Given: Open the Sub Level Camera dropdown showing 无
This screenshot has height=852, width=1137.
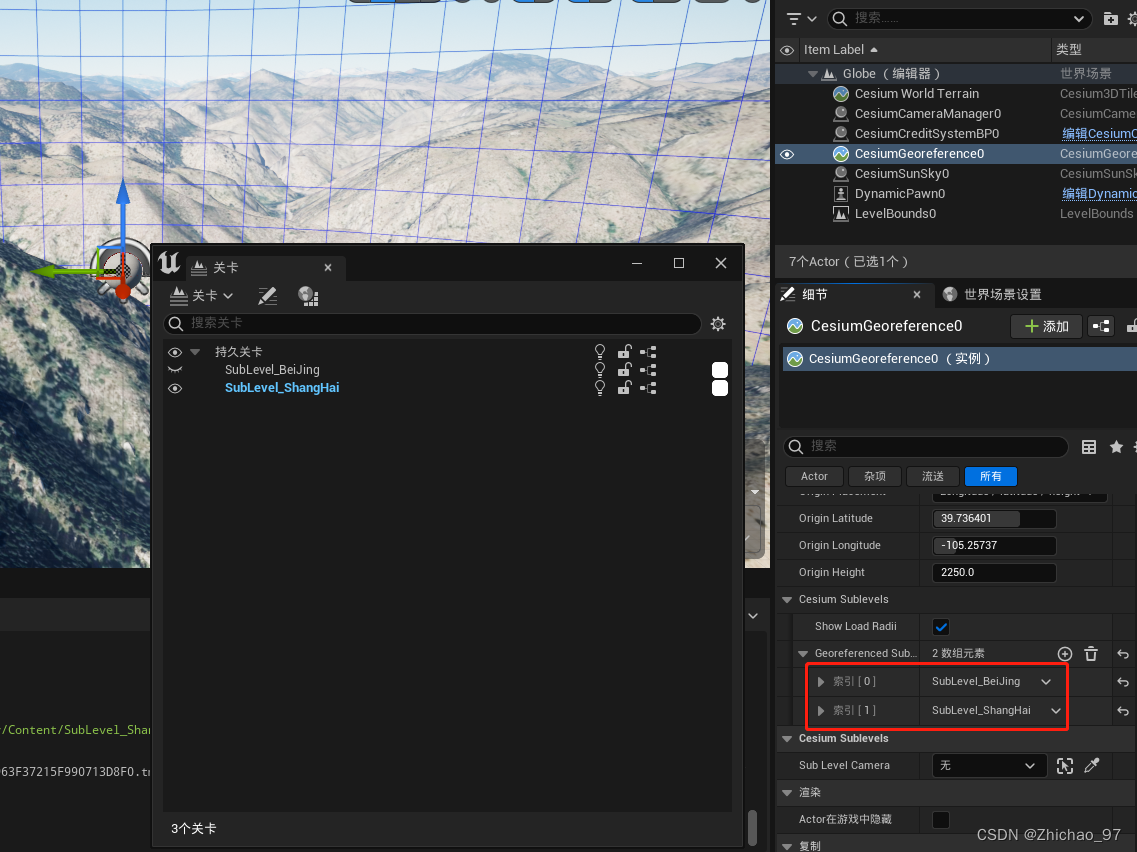Looking at the screenshot, I should 989,765.
